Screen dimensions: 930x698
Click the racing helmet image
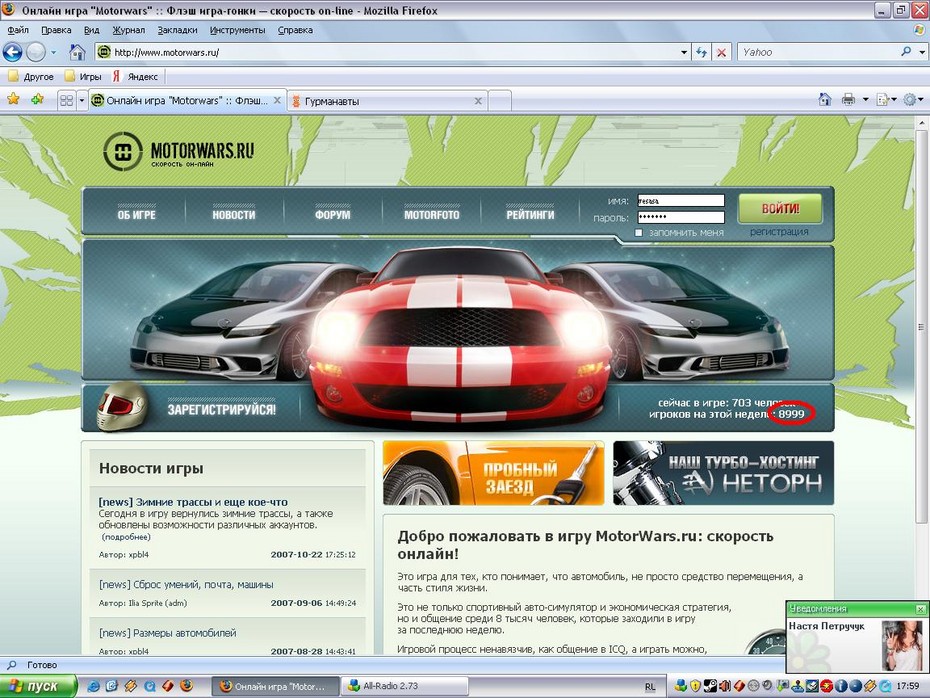pyautogui.click(x=122, y=406)
